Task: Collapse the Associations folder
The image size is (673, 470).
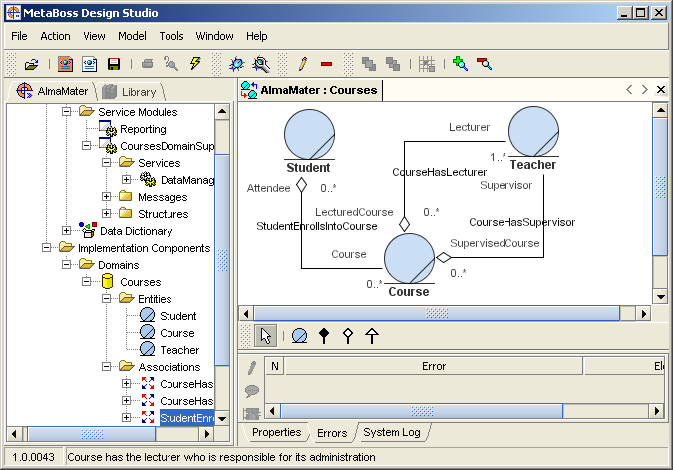Action: click(106, 367)
